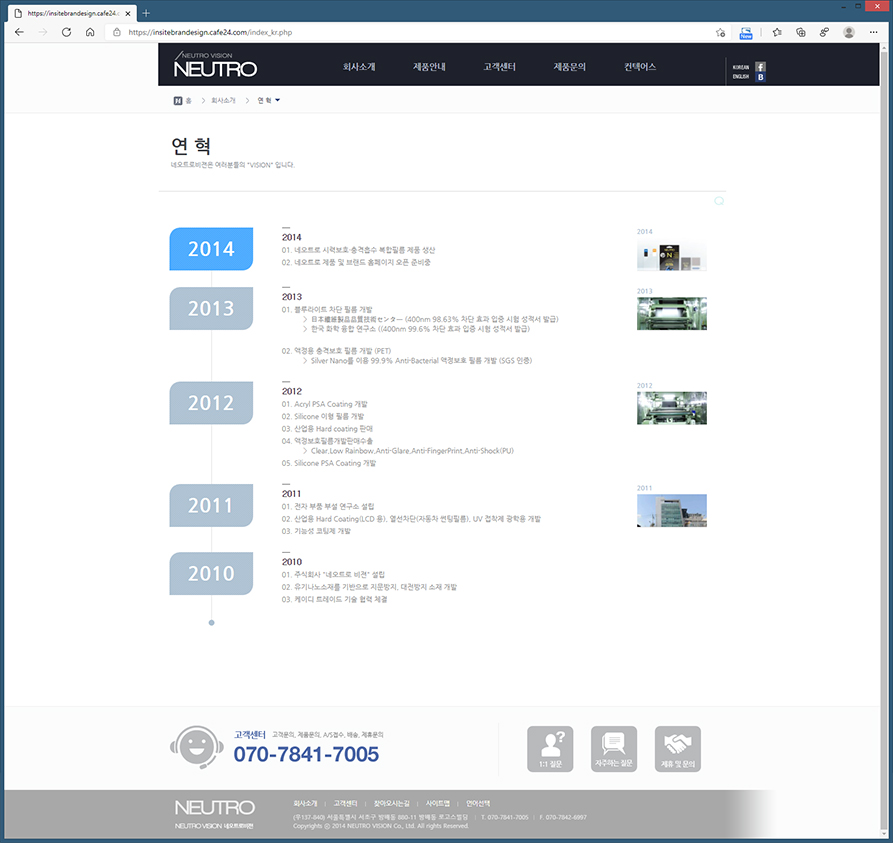Select the 2012 timeline marker

tap(211, 403)
